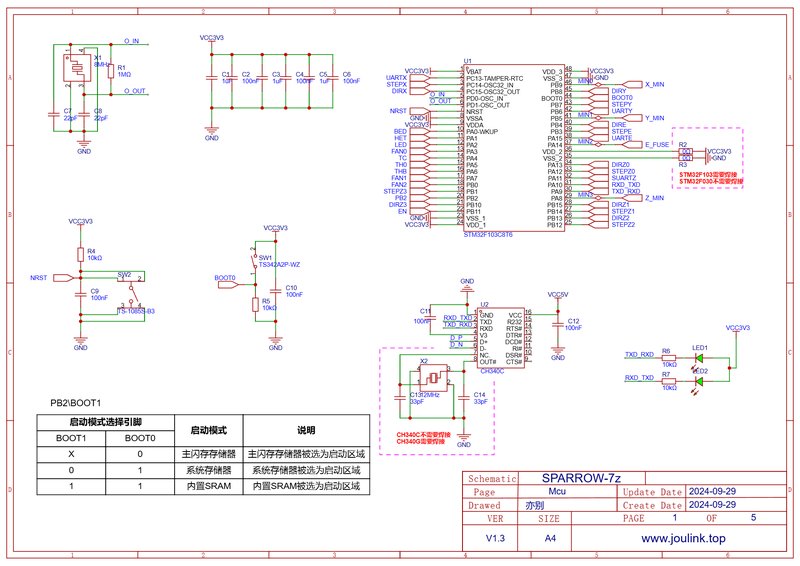800x566 pixels.
Task: Select the Z_MIN port flag
Action: click(x=633, y=198)
